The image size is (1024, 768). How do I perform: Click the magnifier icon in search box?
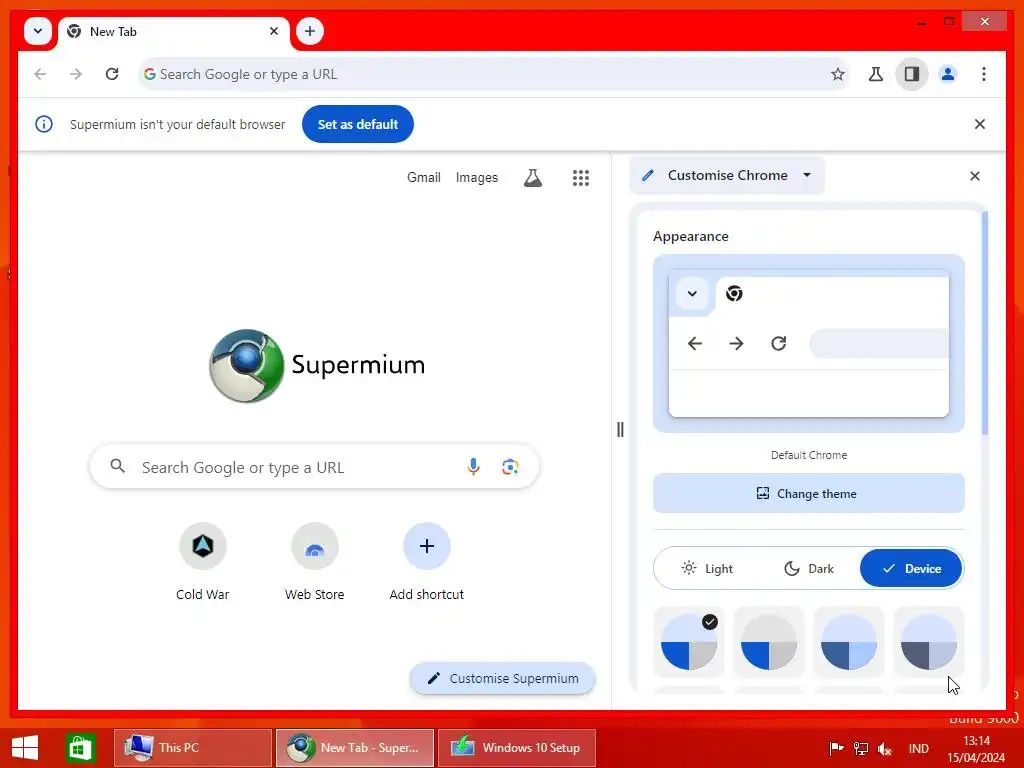coord(118,466)
